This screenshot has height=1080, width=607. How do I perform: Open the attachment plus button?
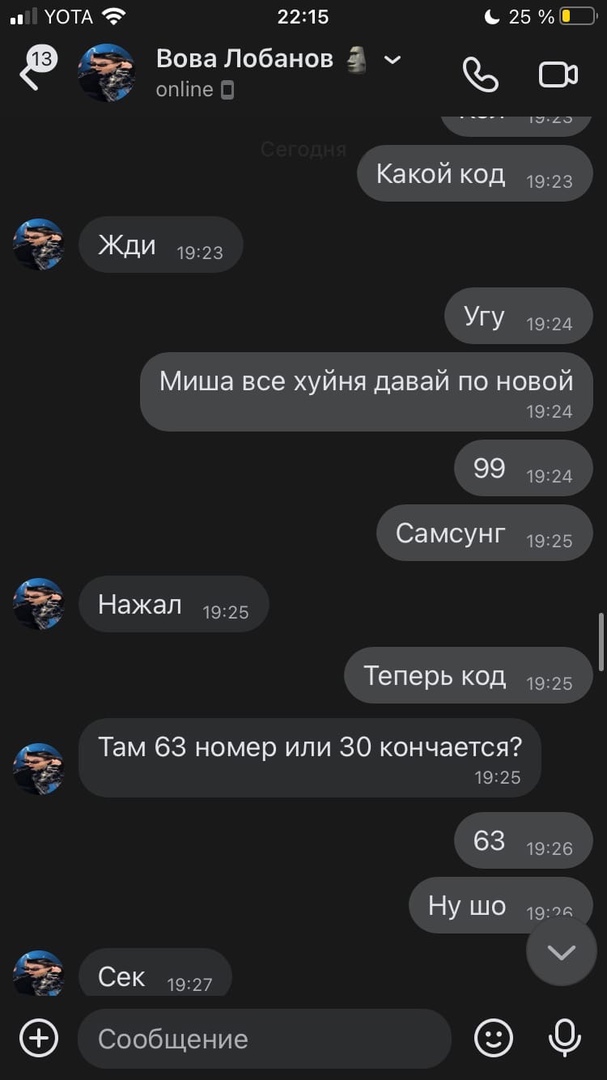tap(39, 1038)
